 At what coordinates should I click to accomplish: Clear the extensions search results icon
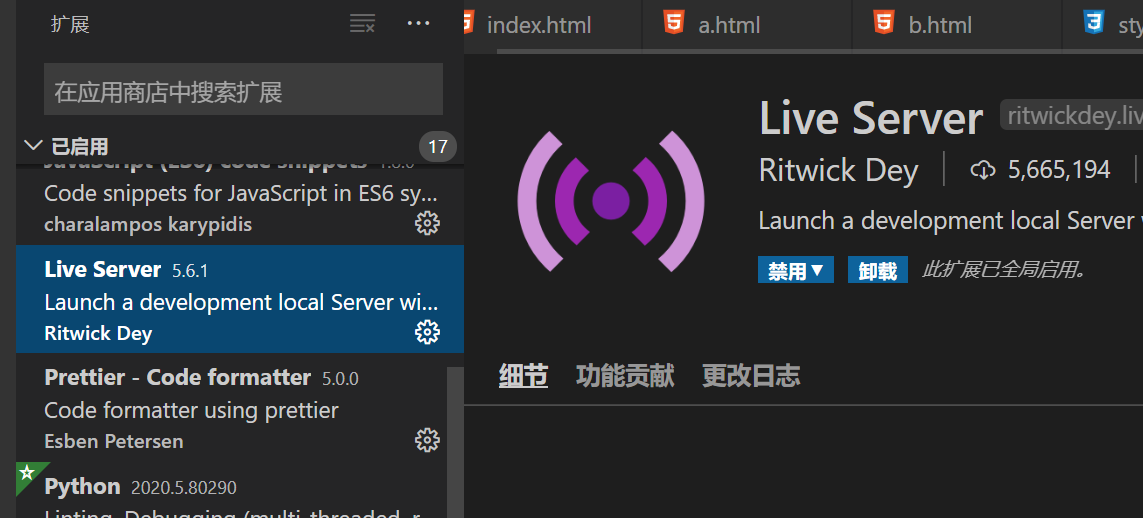362,23
